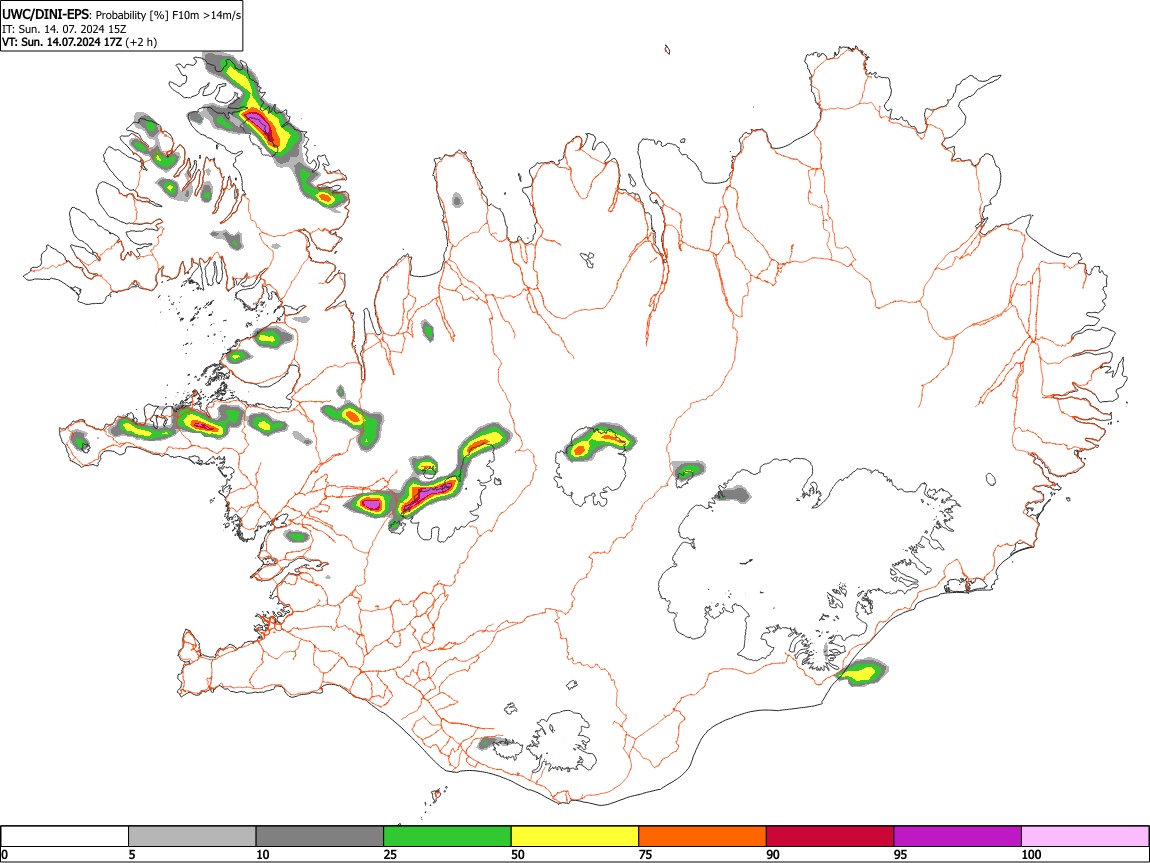This screenshot has width=1150, height=863.
Task: Click the '(+2 h)' forecast offset text
Action: tap(142, 43)
